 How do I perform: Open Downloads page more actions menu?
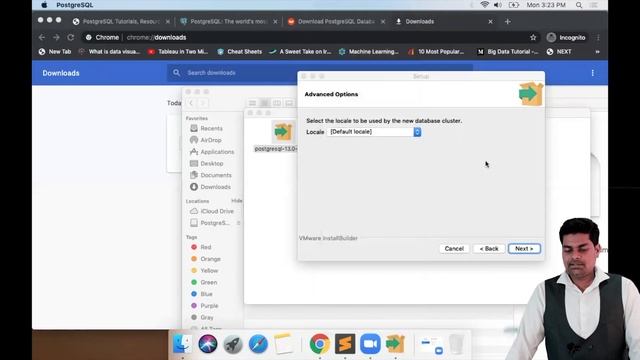592,73
